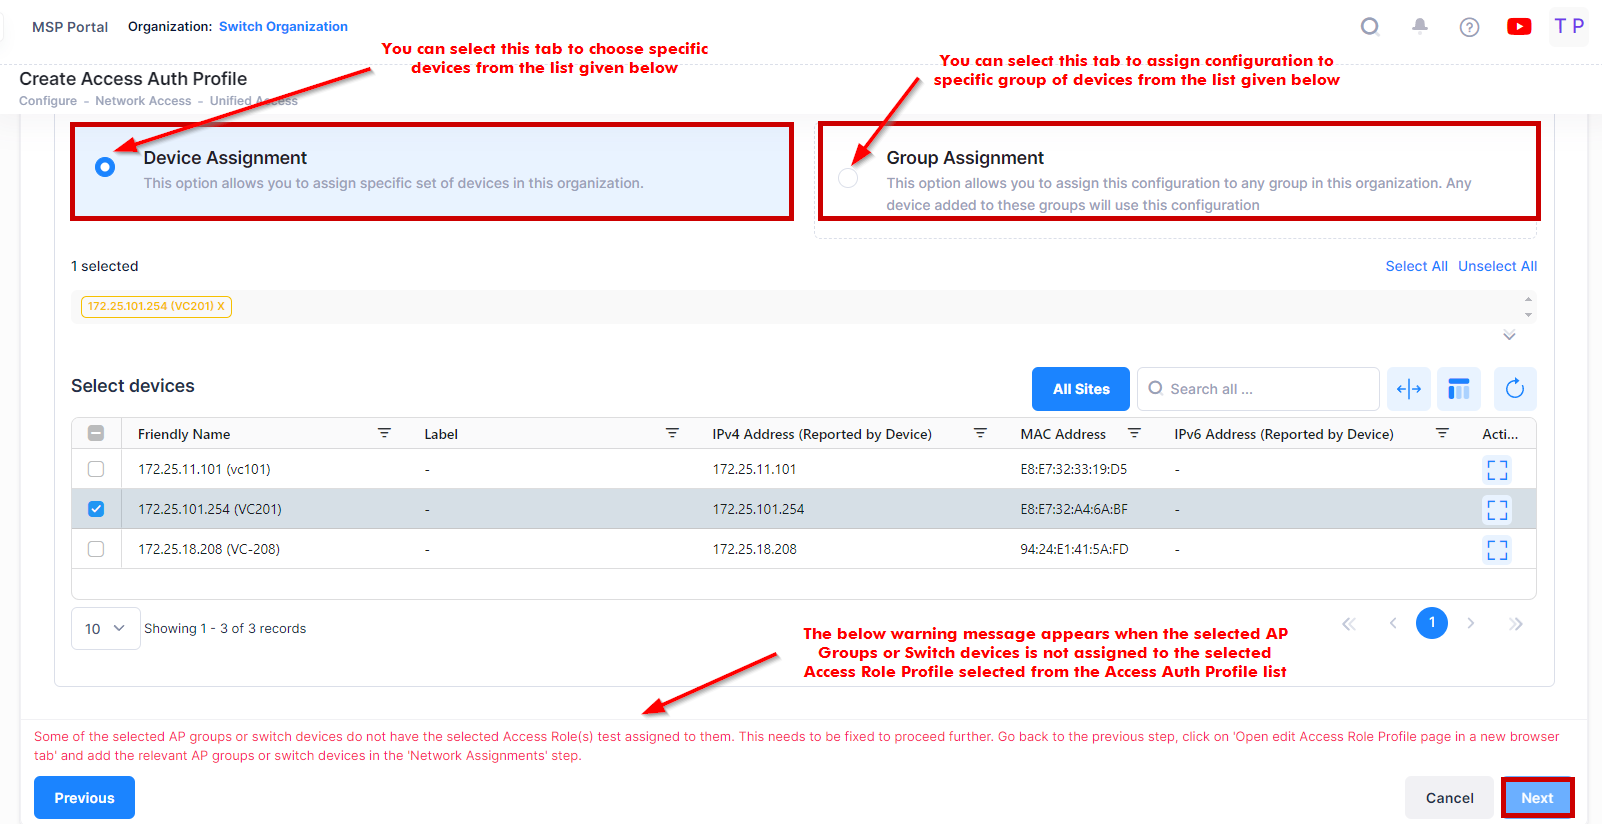Select the Device Assignment radio button
Image resolution: width=1602 pixels, height=824 pixels.
105,167
